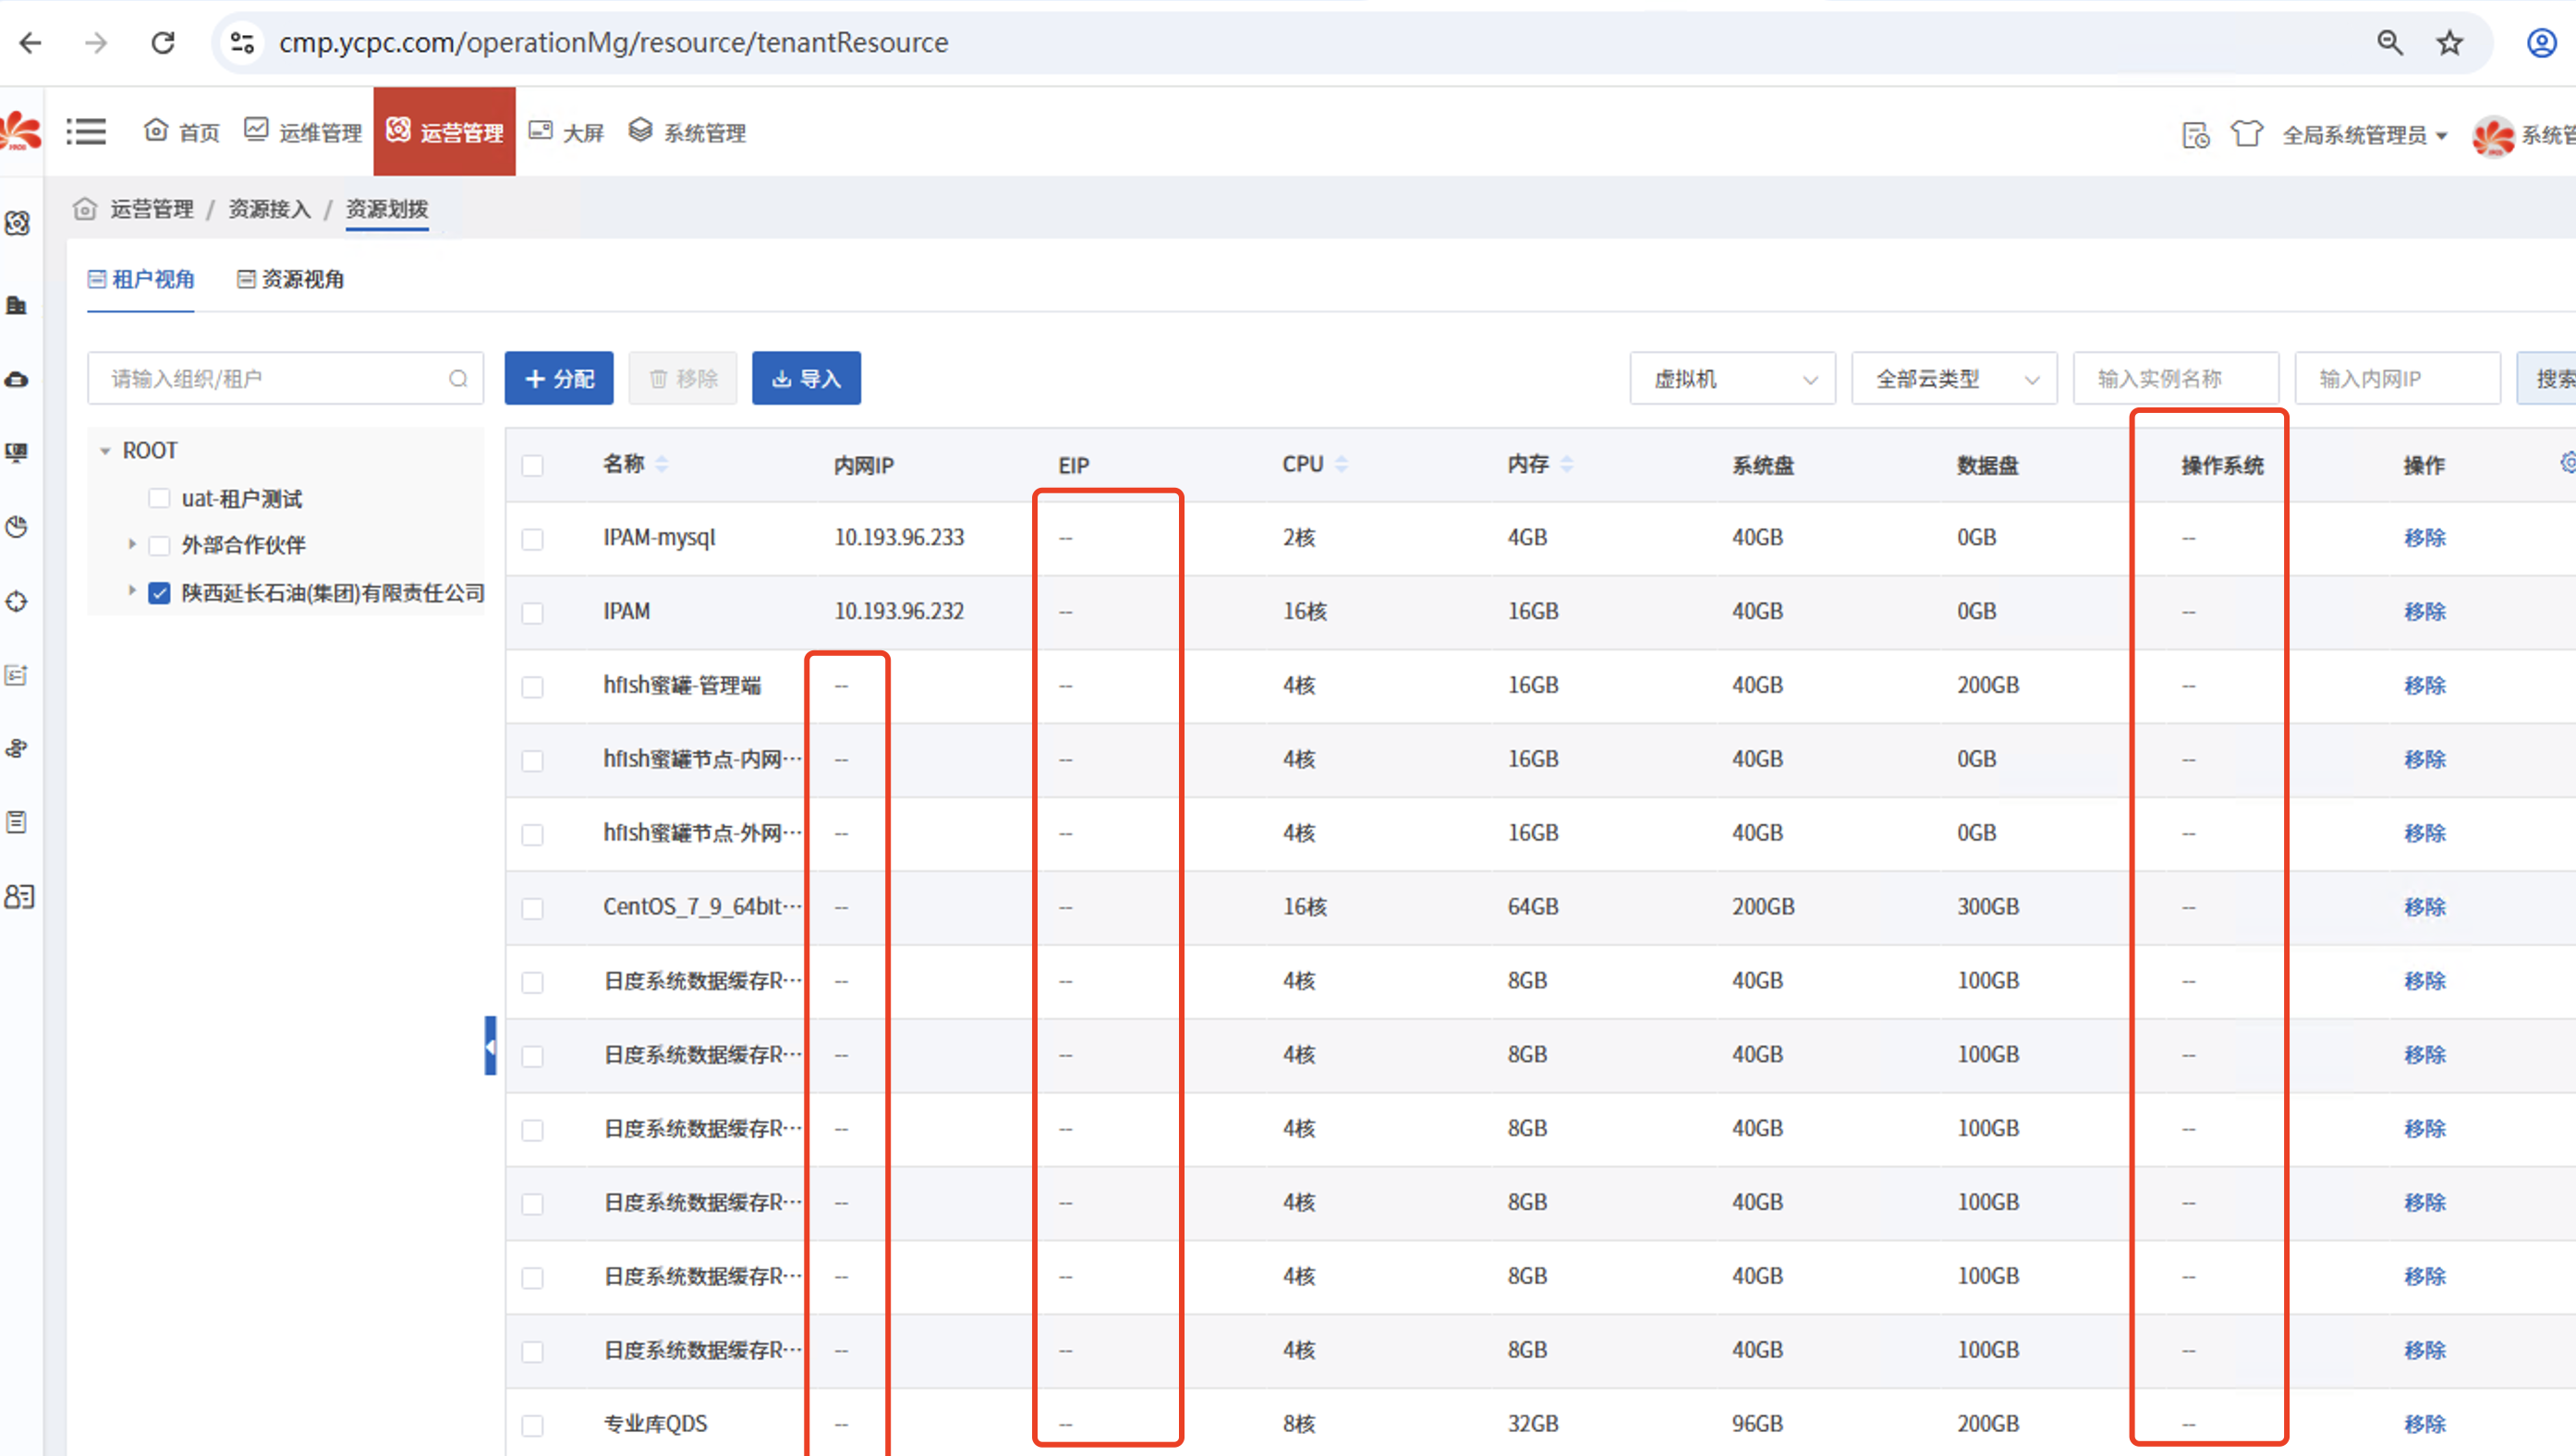Open the task schedule icon in header
This screenshot has width=2576, height=1456.
click(x=2195, y=134)
